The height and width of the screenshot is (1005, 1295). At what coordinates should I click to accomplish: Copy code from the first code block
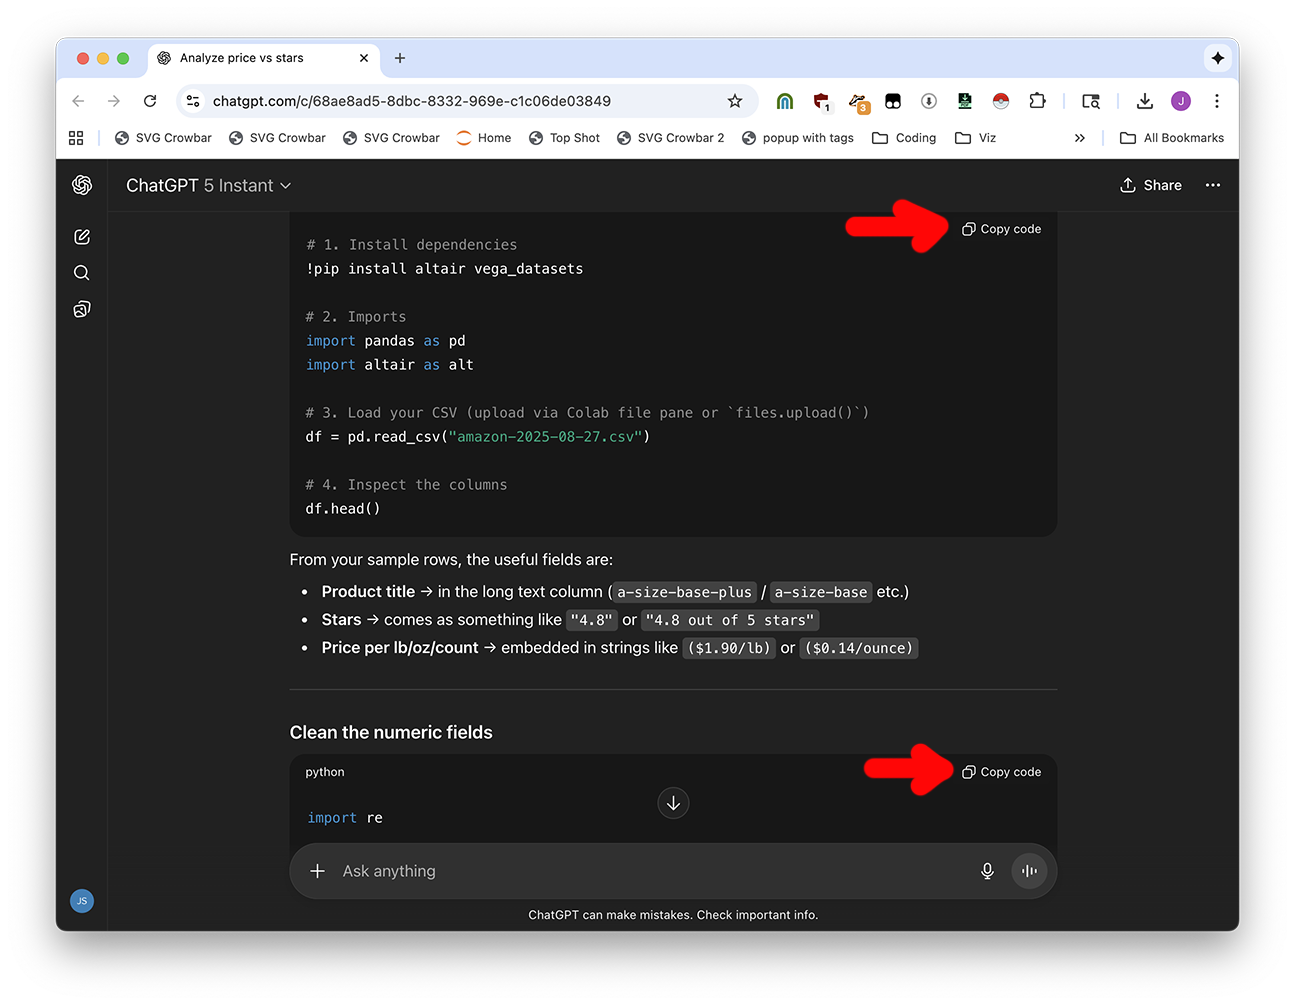click(1002, 229)
